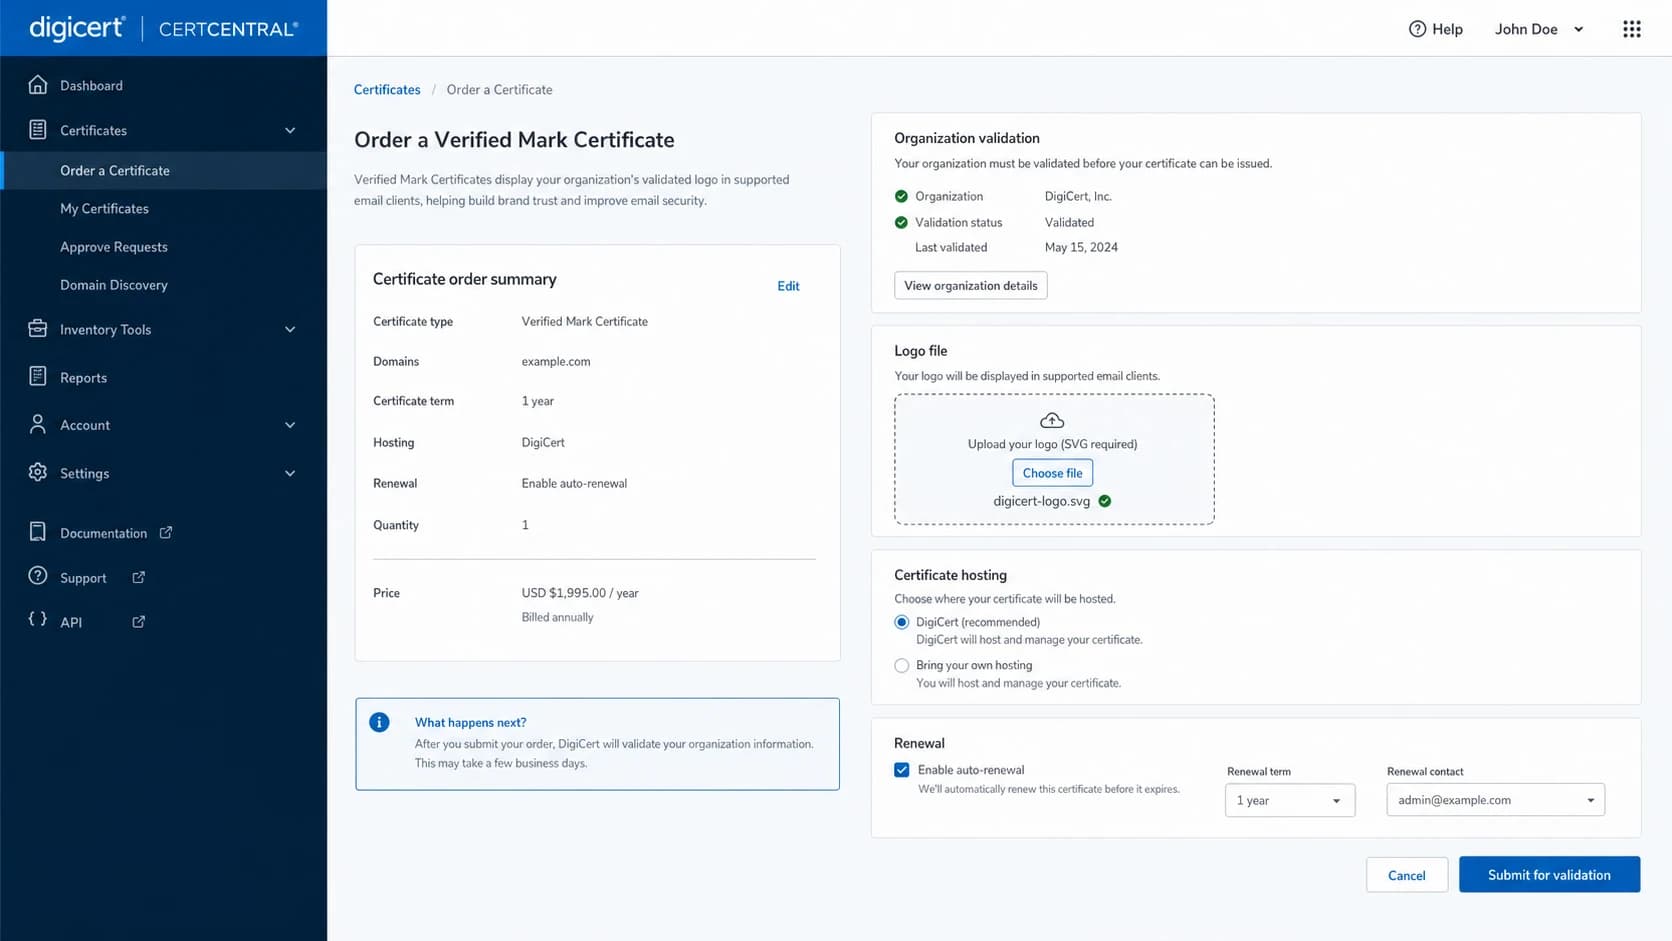The image size is (1672, 941).
Task: Click the Choose file button
Action: tap(1052, 473)
